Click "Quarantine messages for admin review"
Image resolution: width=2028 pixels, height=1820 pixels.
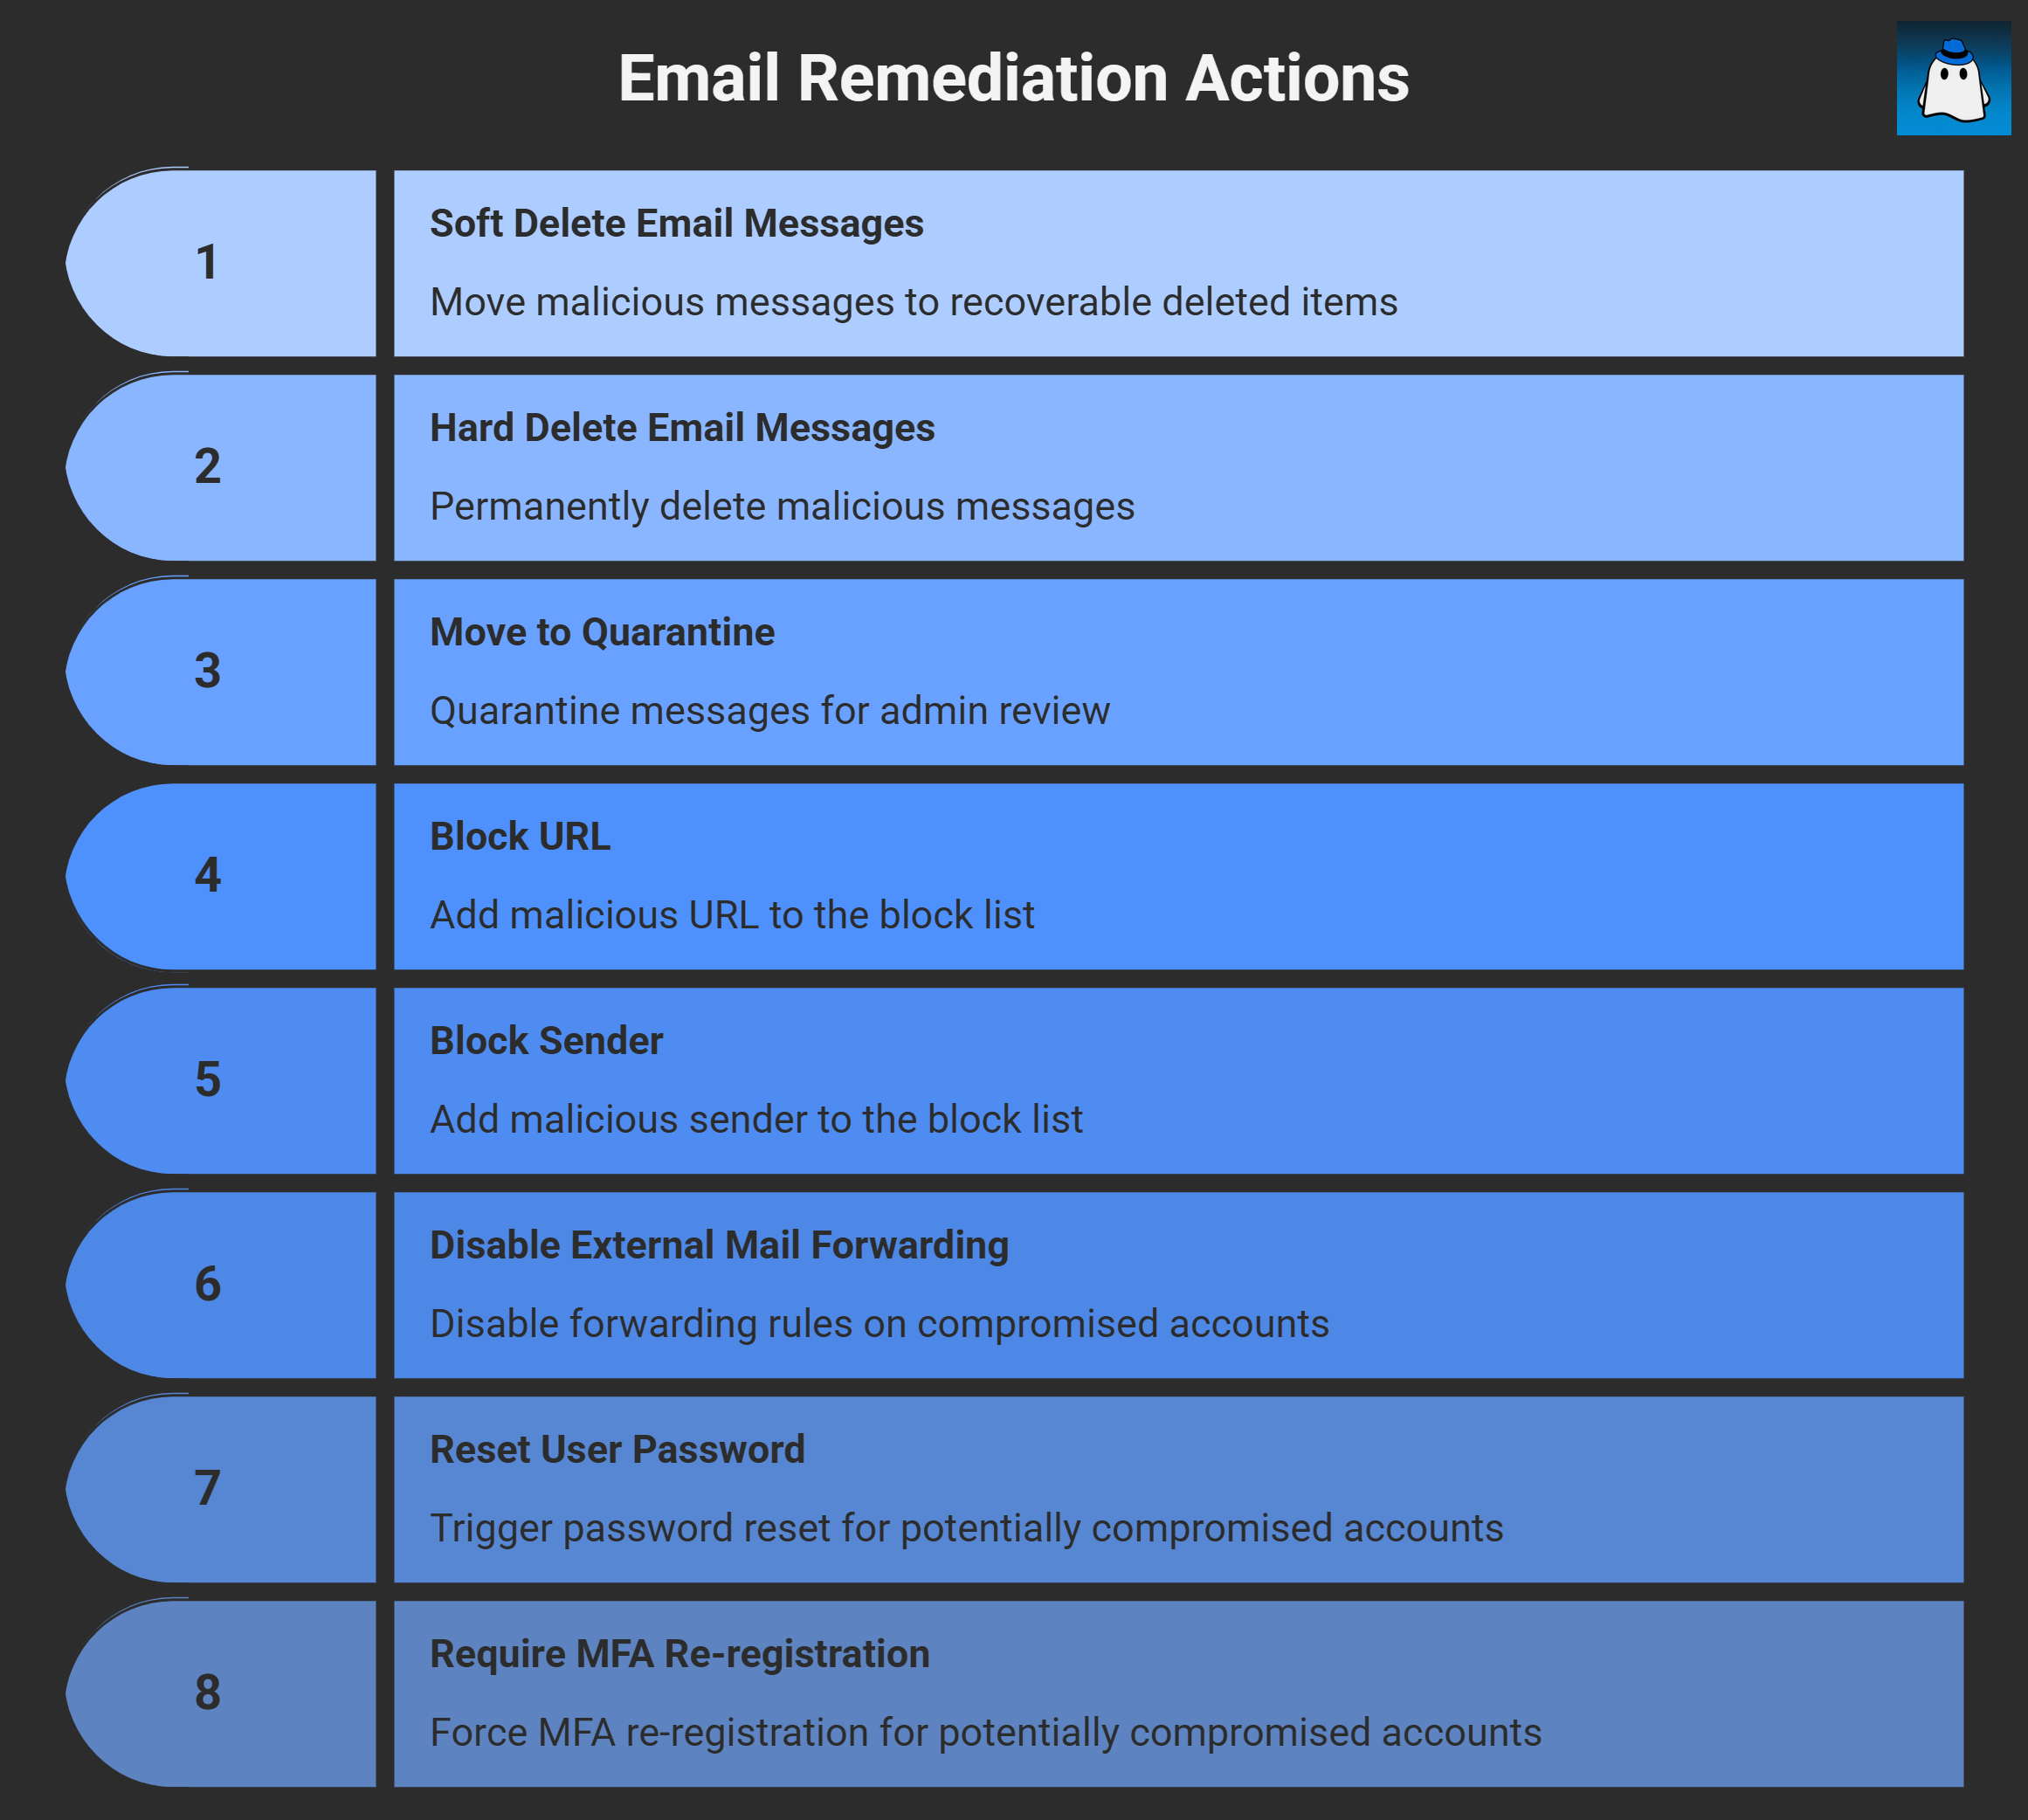tap(770, 711)
